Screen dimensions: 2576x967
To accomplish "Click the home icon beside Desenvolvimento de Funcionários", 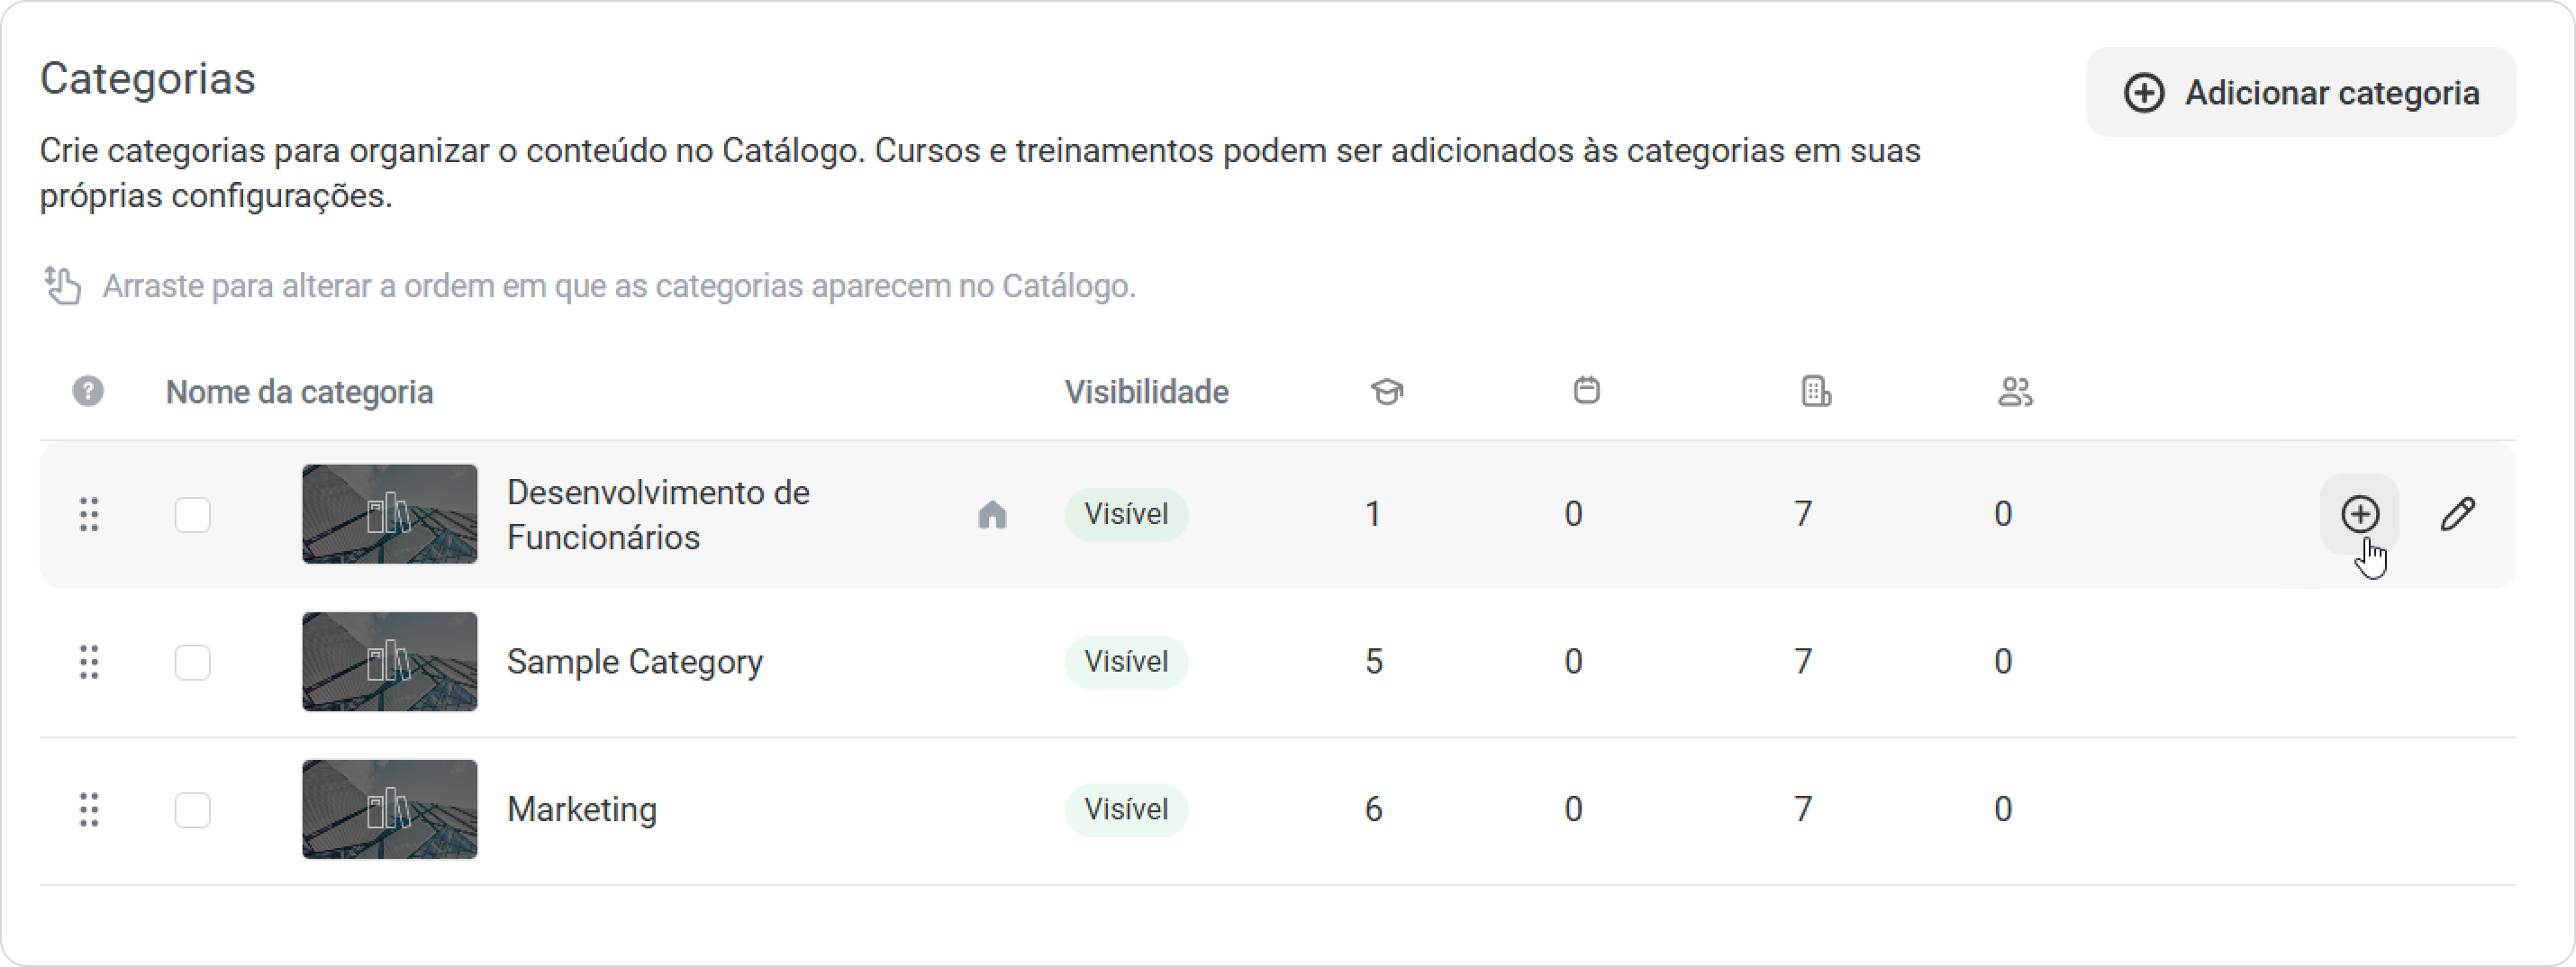I will [x=992, y=515].
